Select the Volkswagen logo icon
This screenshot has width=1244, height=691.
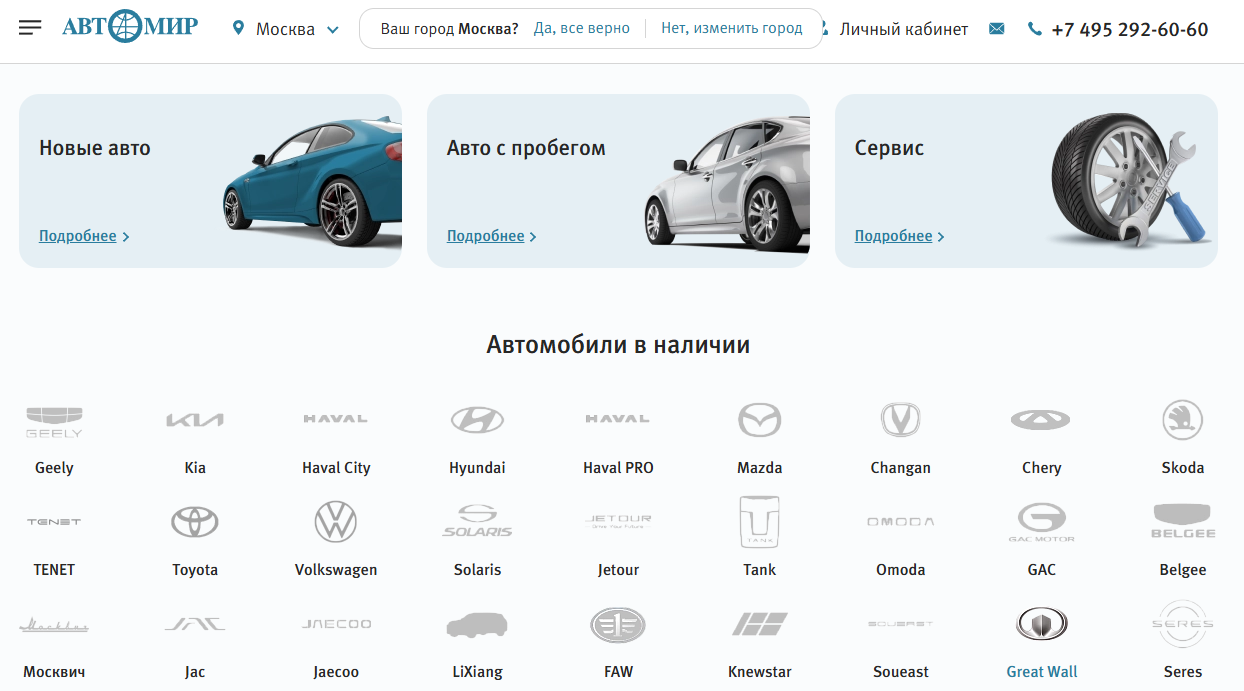(336, 521)
